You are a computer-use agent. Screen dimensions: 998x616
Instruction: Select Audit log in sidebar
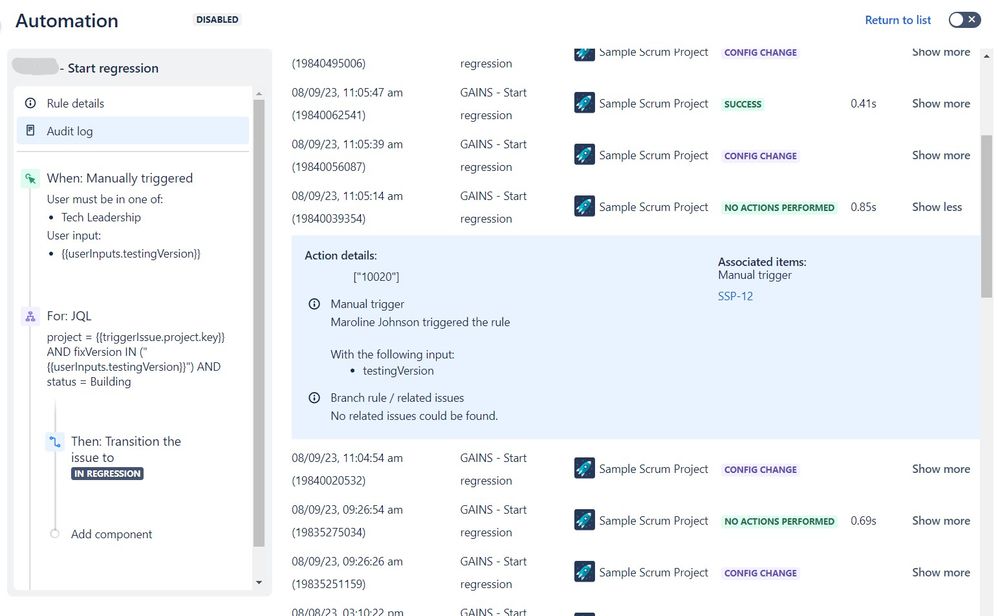[132, 130]
